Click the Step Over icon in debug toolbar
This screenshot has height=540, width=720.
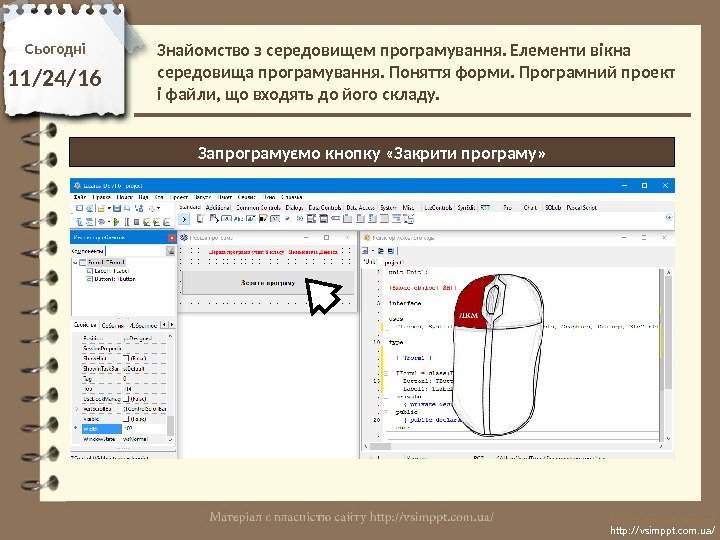157,222
